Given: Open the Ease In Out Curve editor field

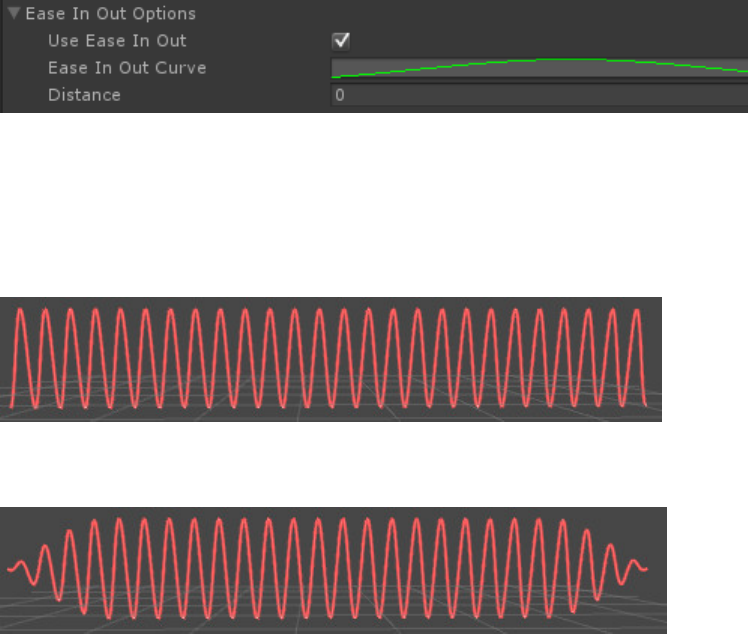Looking at the screenshot, I should click(x=540, y=68).
